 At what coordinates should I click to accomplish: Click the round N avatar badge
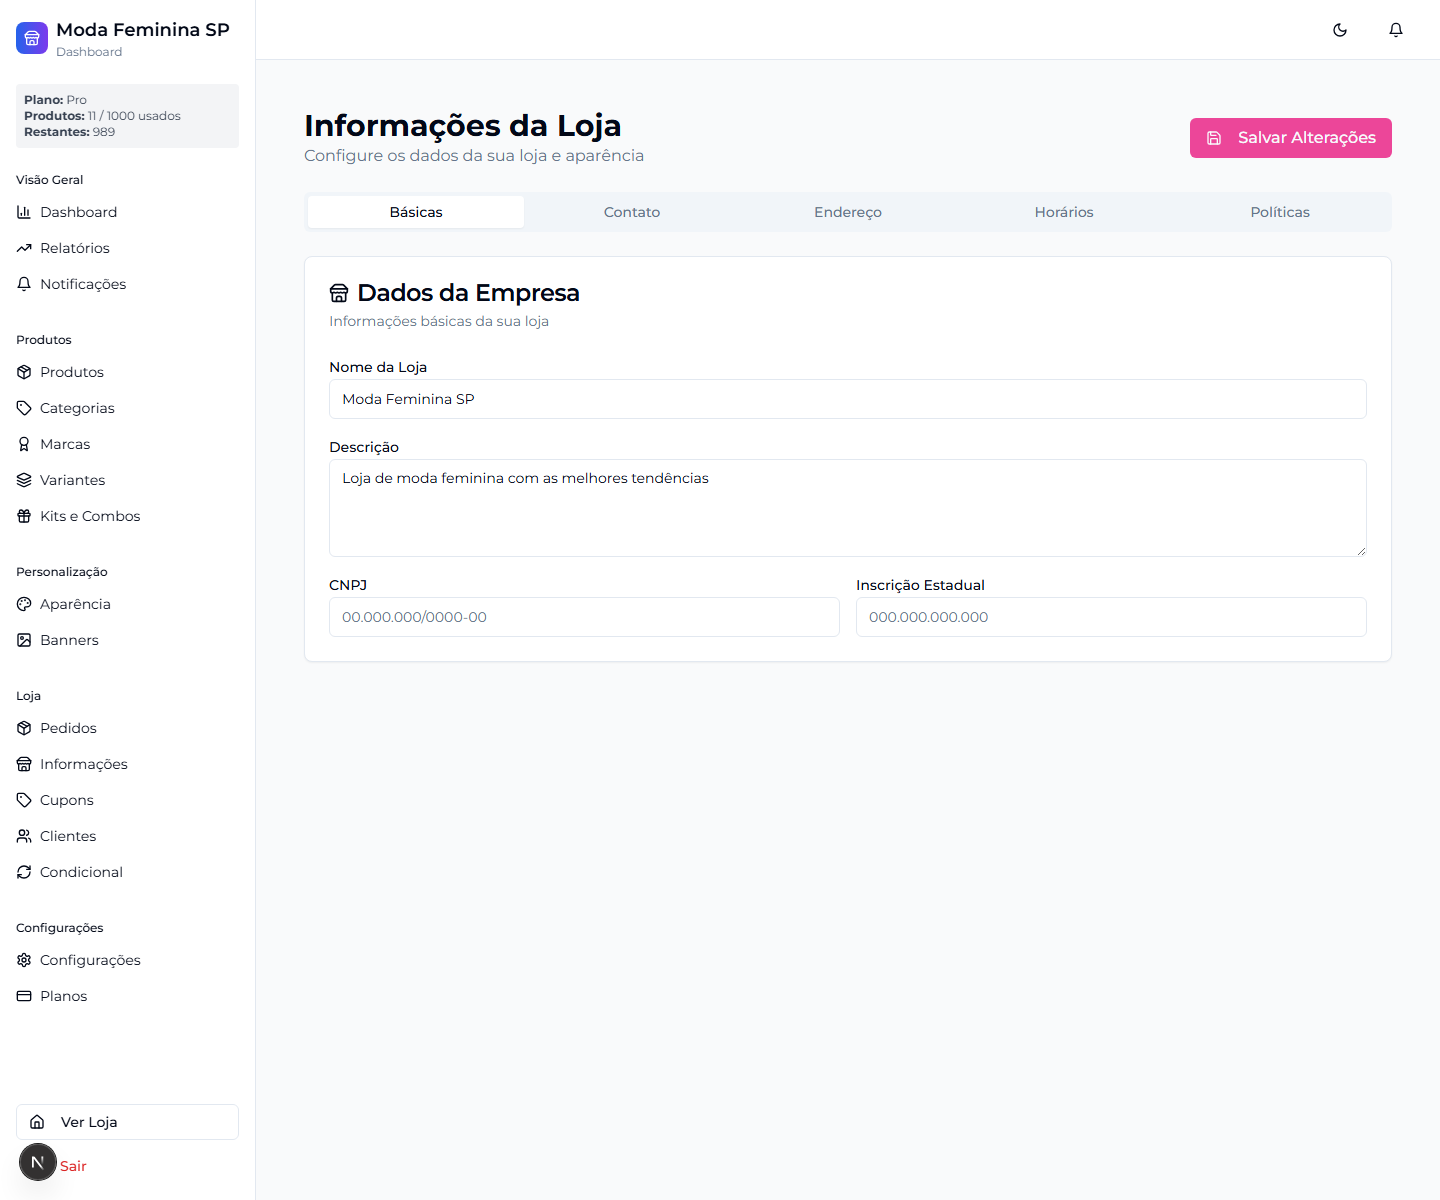pyautogui.click(x=38, y=1162)
